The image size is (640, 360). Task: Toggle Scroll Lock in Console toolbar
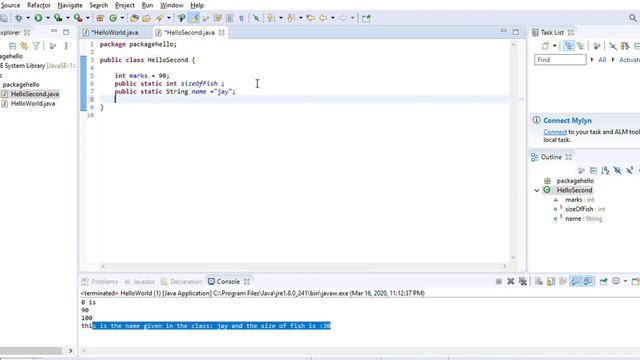point(551,281)
